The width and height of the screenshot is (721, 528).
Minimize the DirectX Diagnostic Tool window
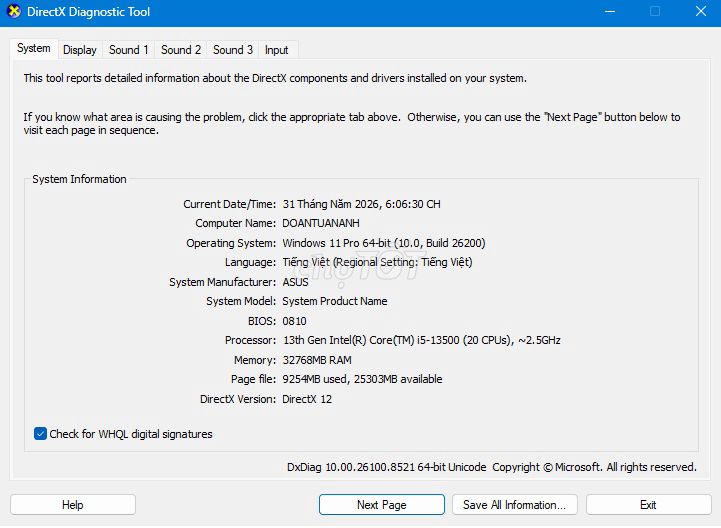point(610,11)
